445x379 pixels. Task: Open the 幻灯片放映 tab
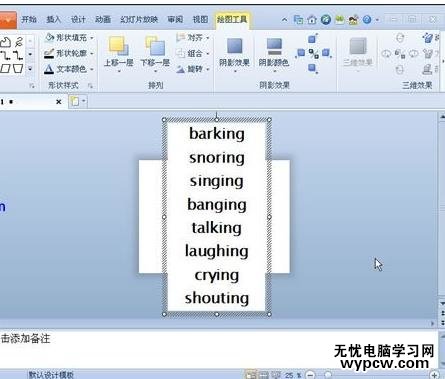click(x=139, y=20)
